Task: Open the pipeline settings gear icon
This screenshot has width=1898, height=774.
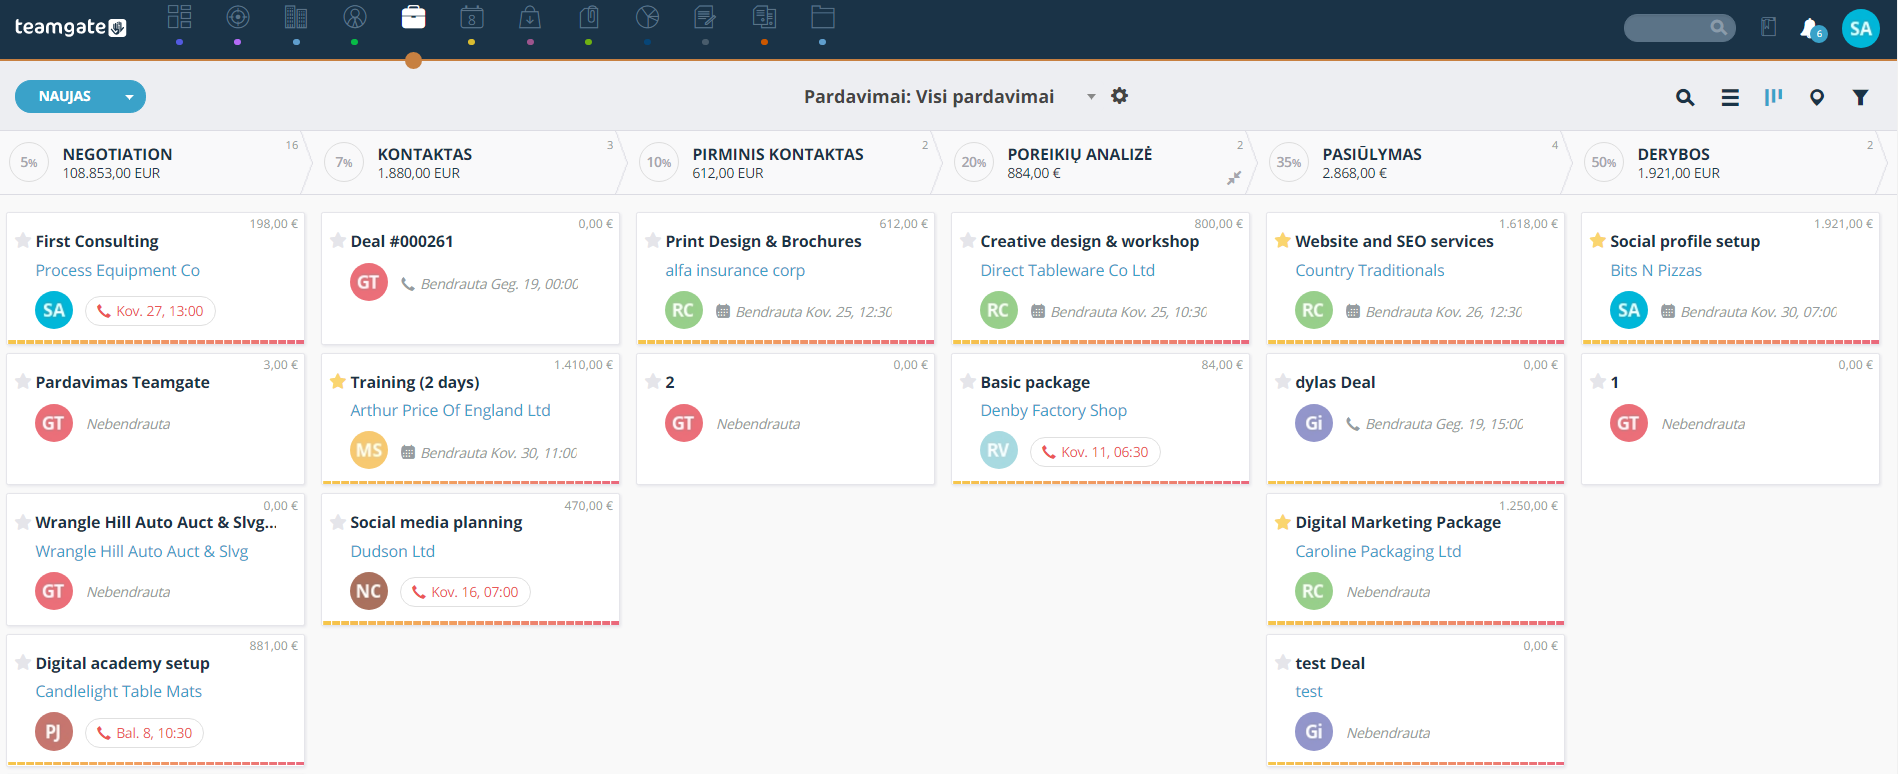Action: tap(1120, 96)
